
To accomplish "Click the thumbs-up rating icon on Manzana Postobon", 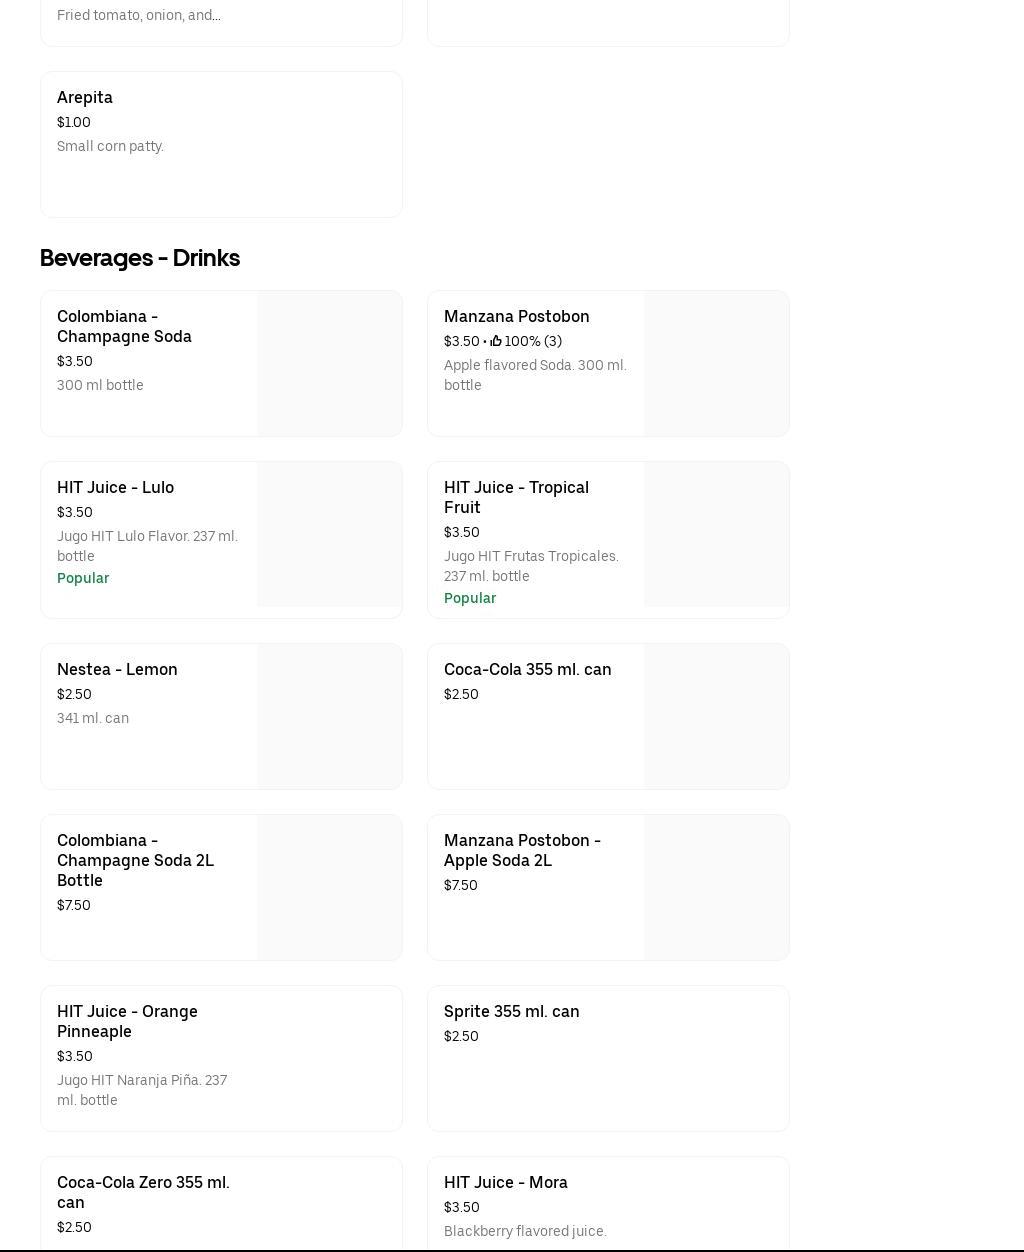I will tap(496, 341).
